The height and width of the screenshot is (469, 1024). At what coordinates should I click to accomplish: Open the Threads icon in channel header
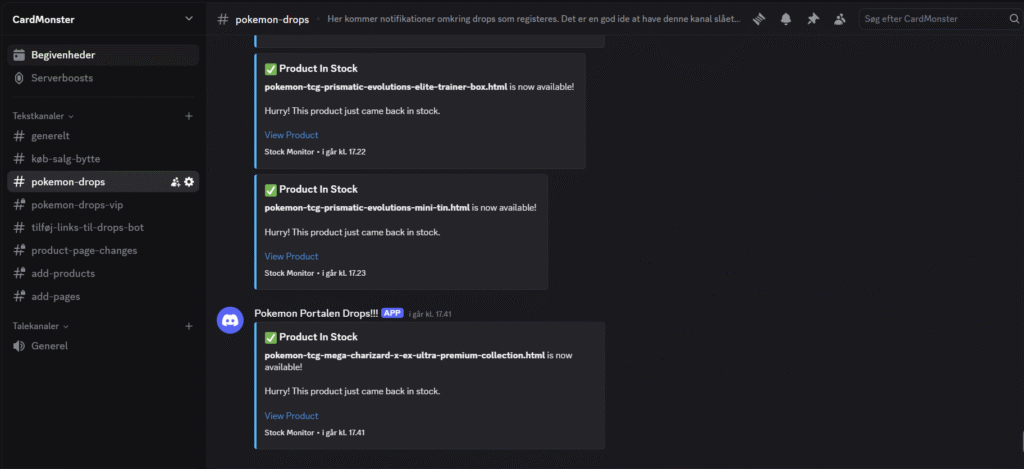[759, 19]
